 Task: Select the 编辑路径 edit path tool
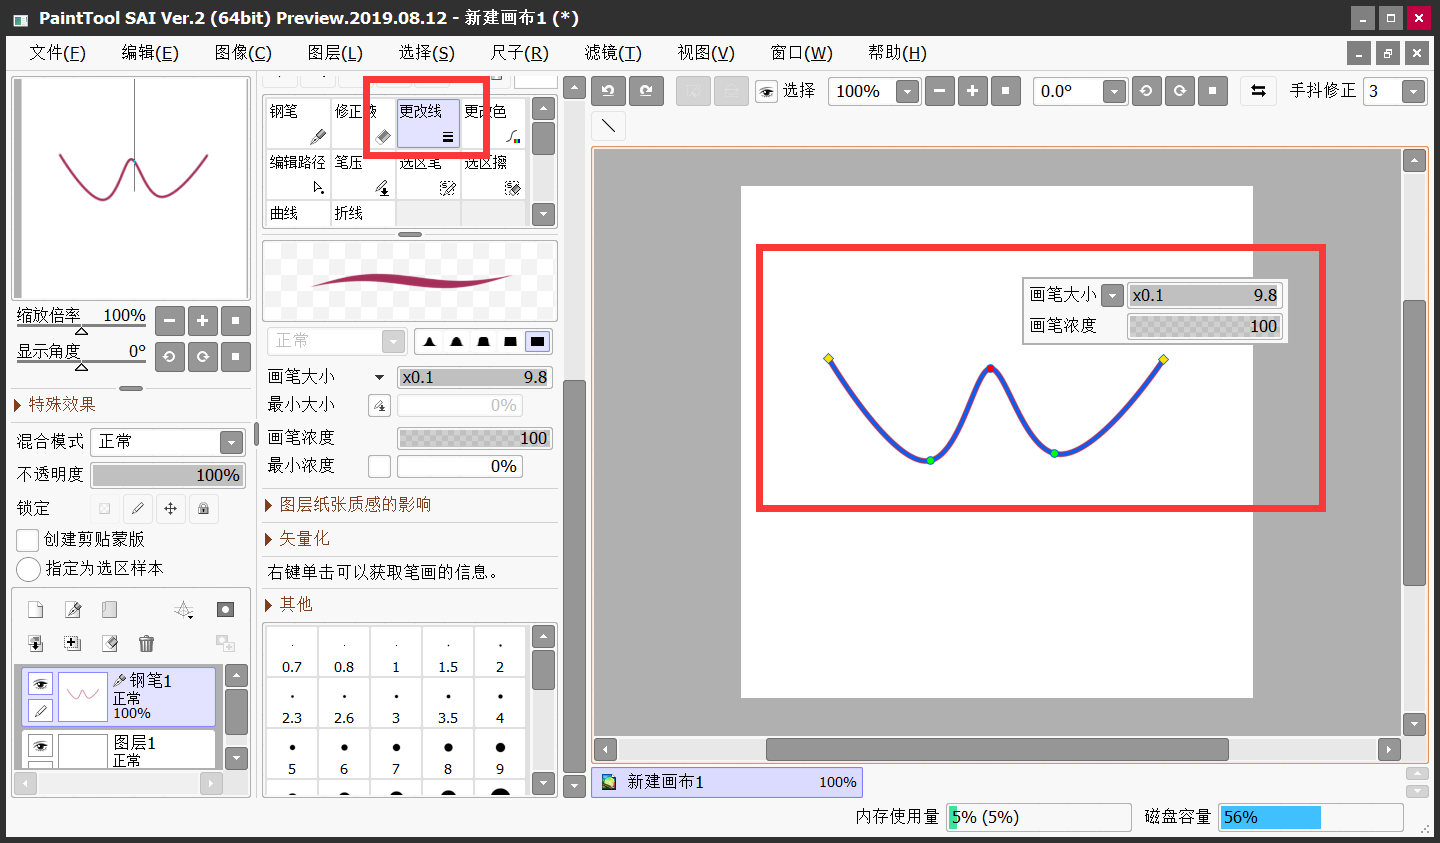(298, 174)
